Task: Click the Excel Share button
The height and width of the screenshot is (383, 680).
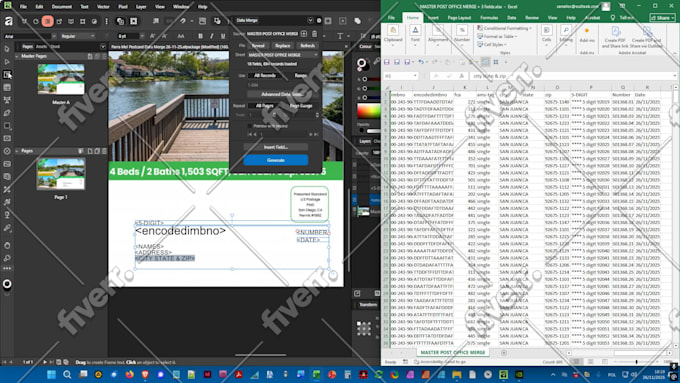Action: click(662, 18)
